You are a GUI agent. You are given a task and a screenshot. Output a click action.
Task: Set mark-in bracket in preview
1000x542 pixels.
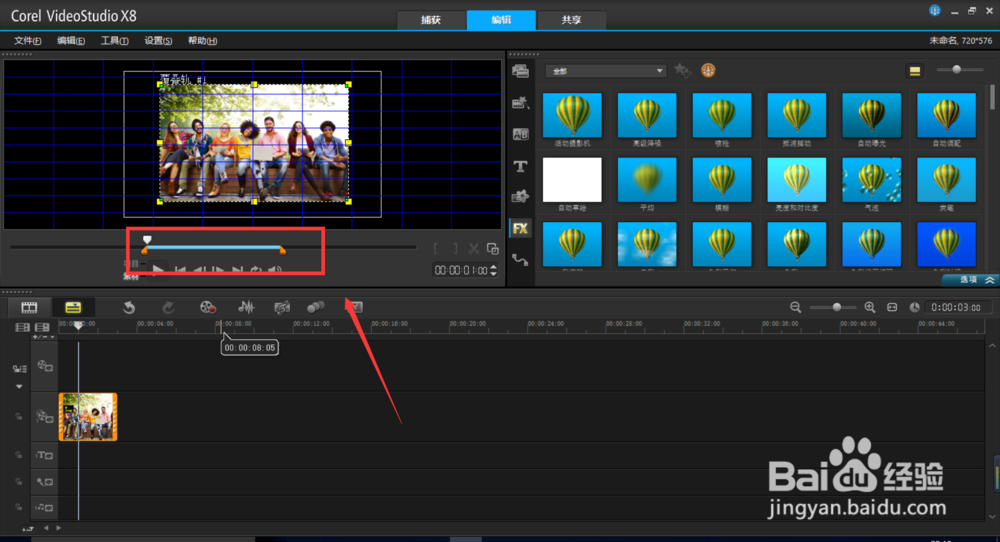point(436,249)
